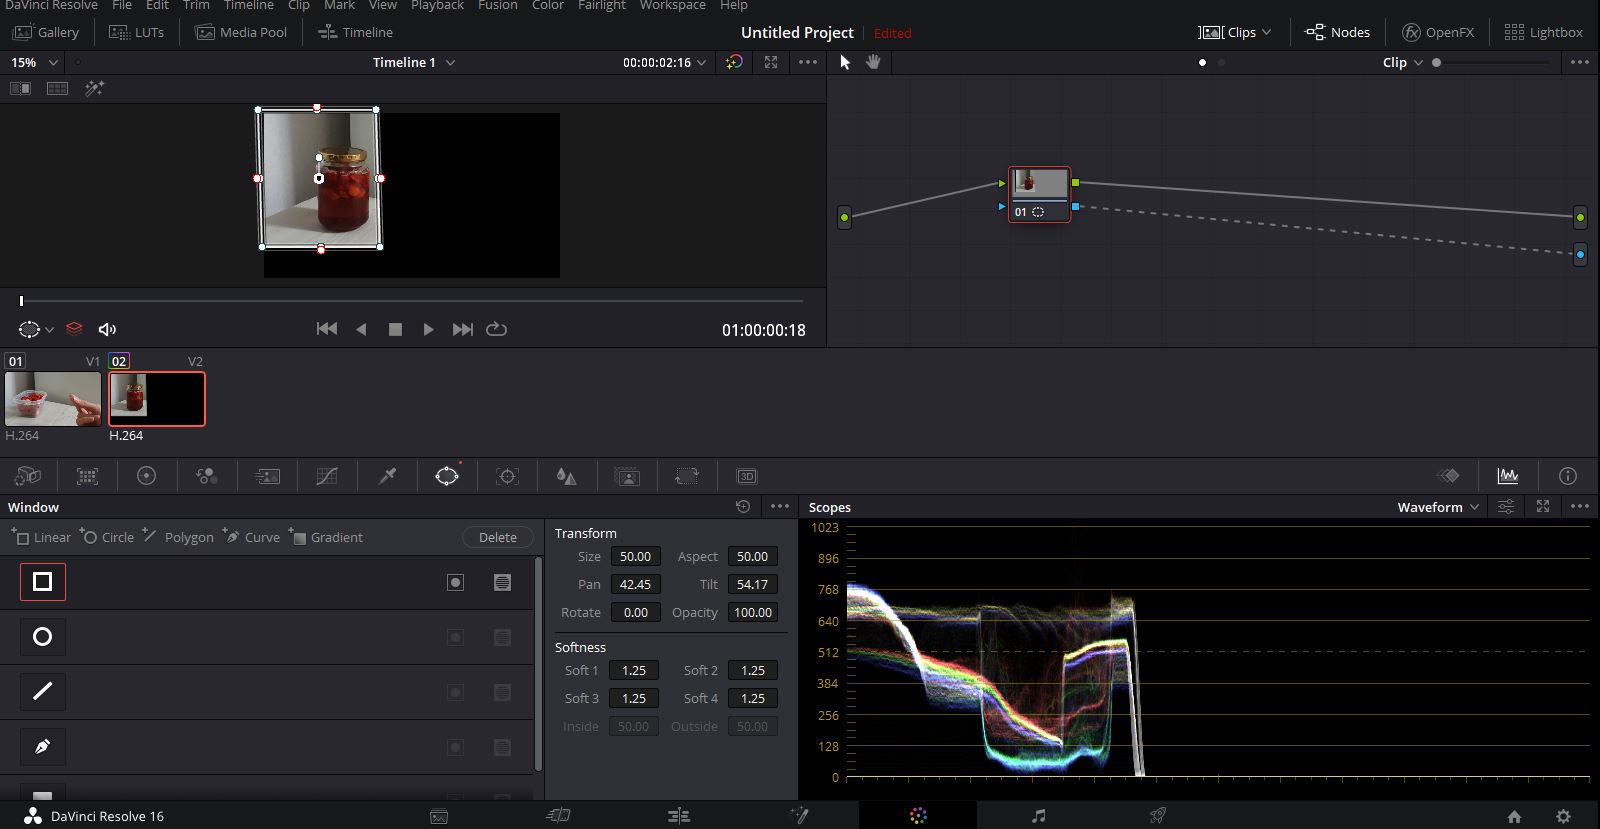Toggle the Gallery panel

pyautogui.click(x=46, y=32)
